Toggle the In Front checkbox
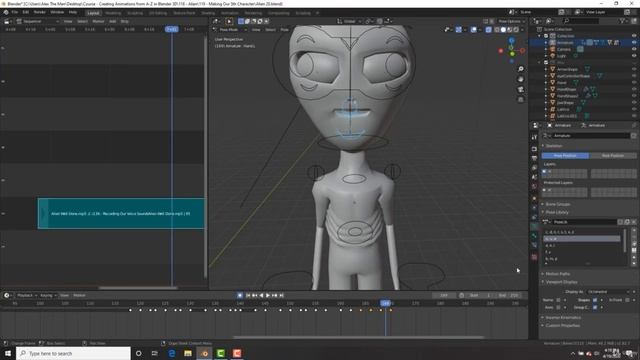640x360 pixels. [627, 300]
